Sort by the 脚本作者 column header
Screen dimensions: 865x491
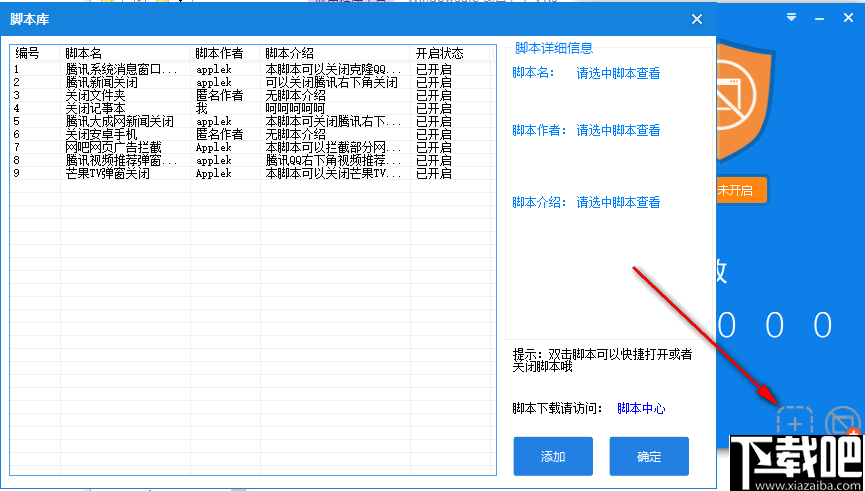coord(225,54)
